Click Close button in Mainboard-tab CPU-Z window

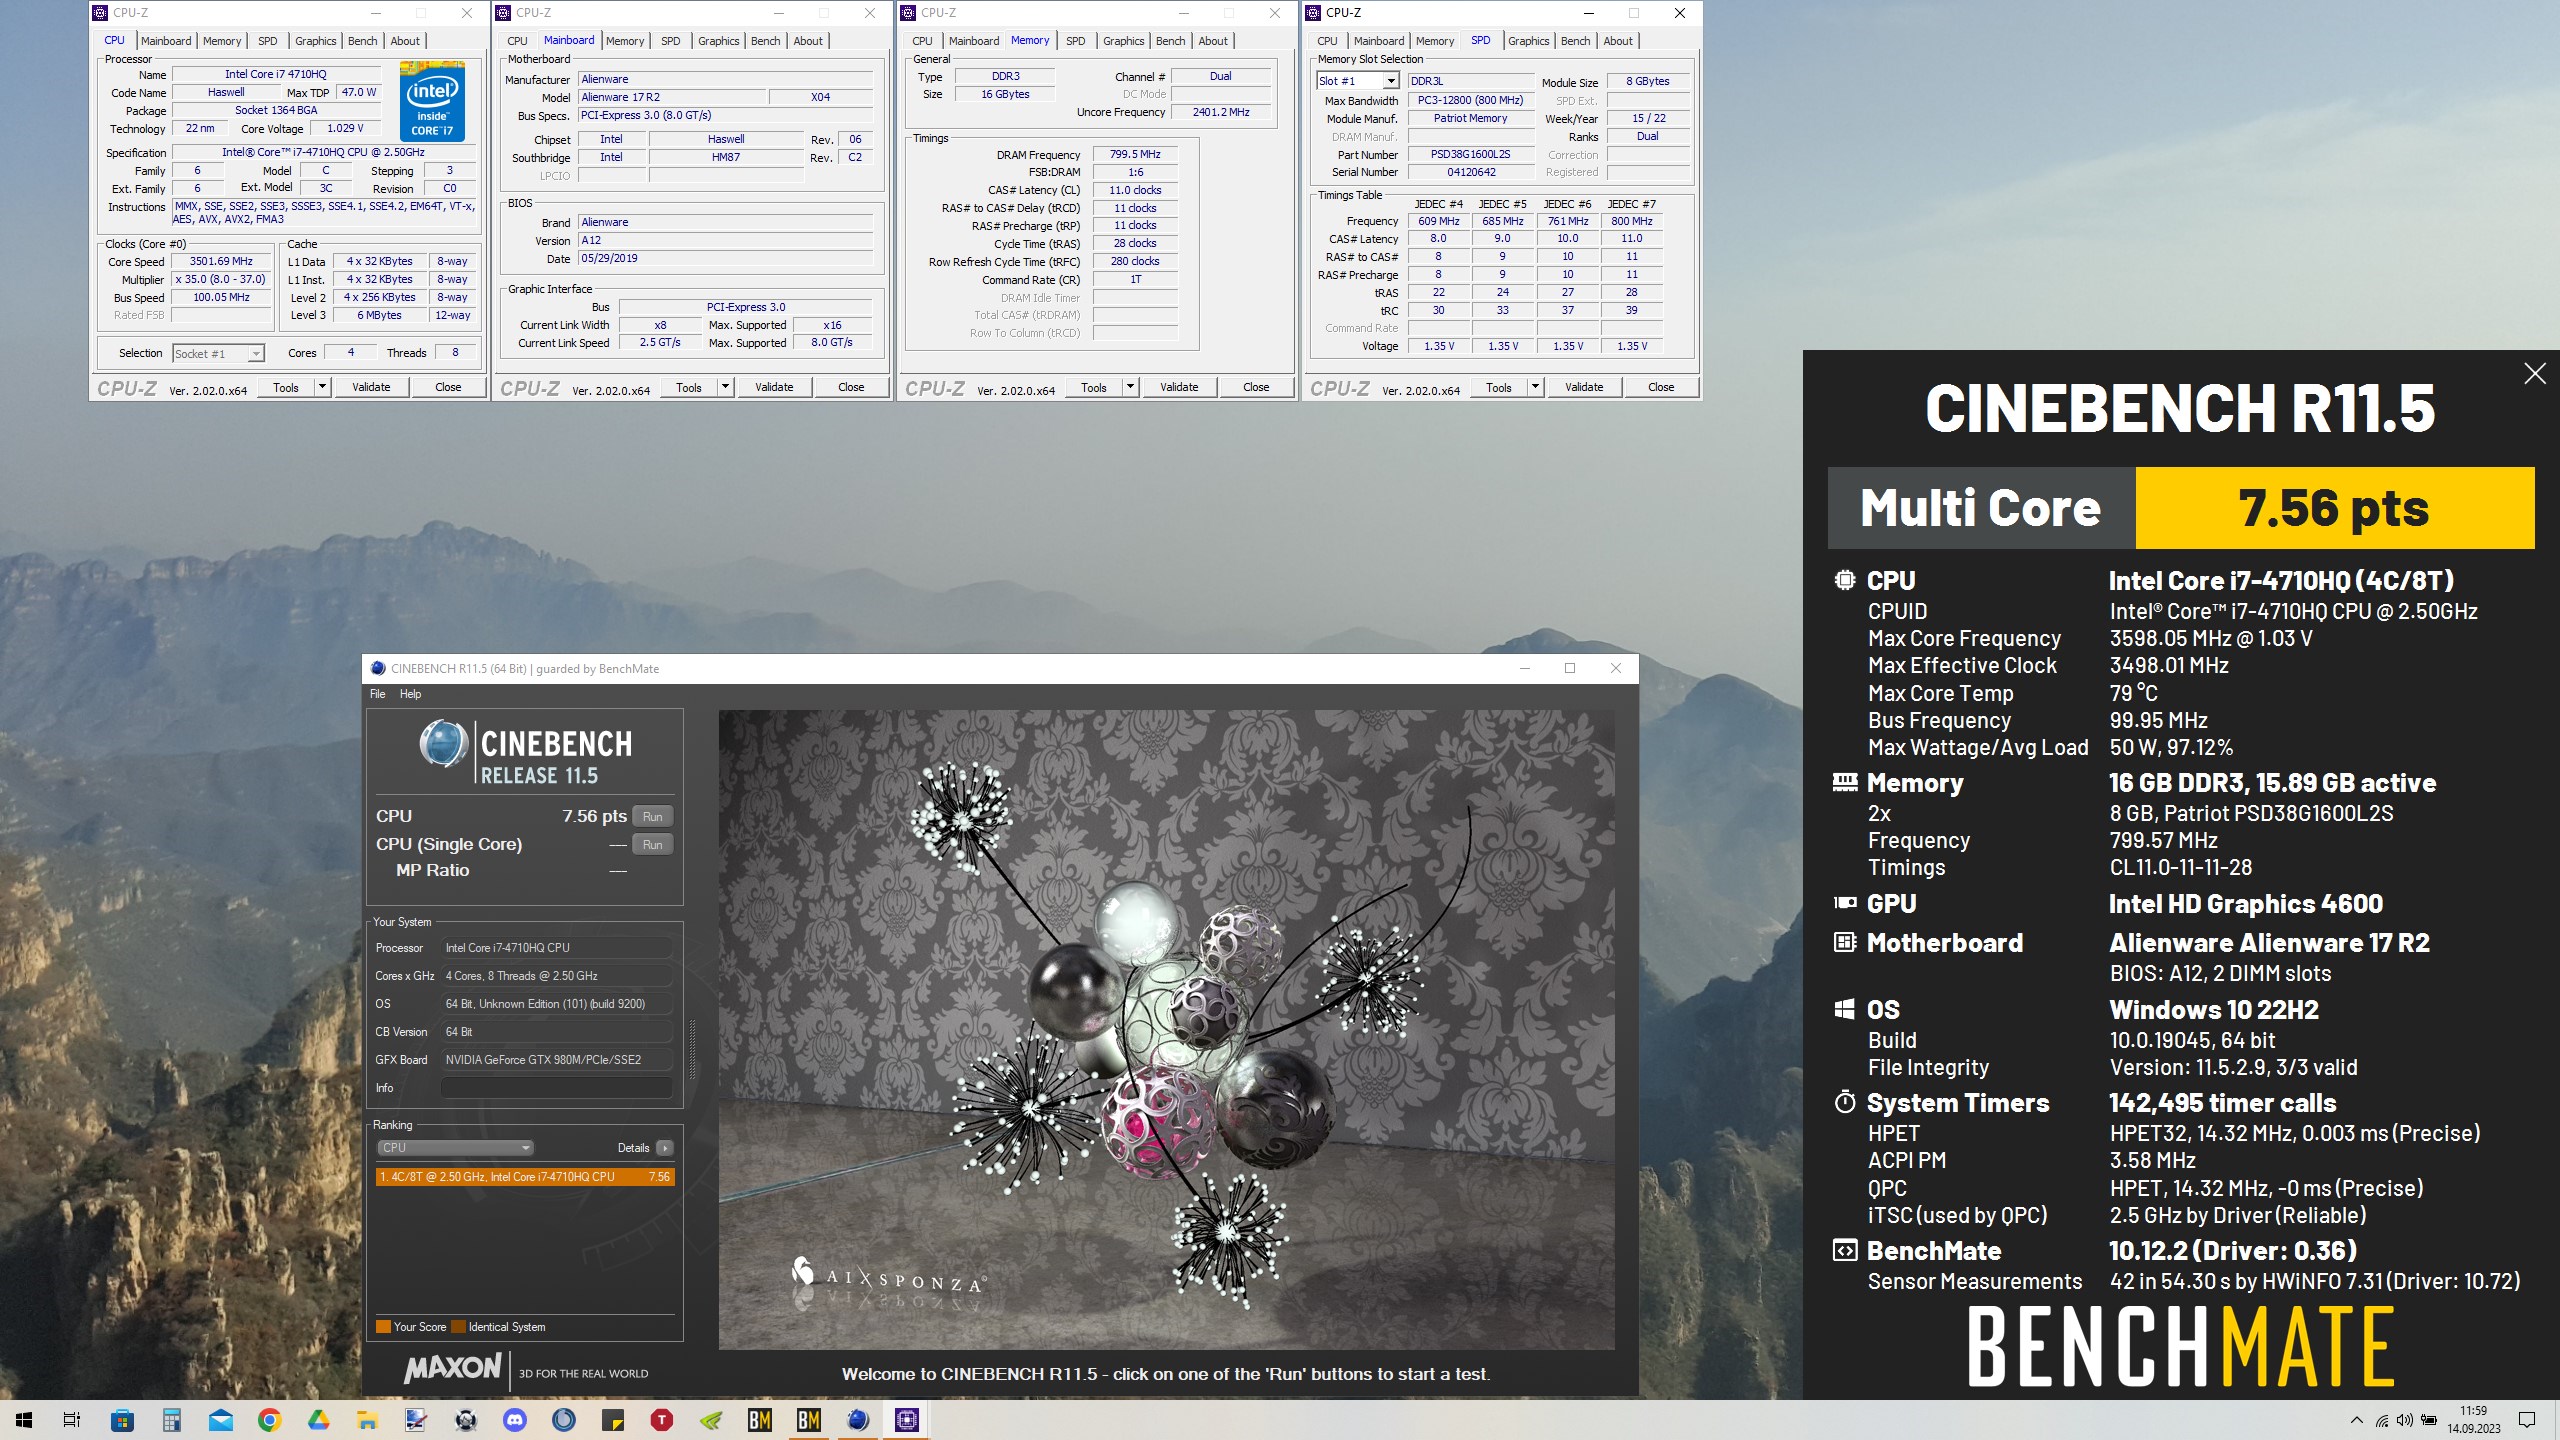(851, 387)
